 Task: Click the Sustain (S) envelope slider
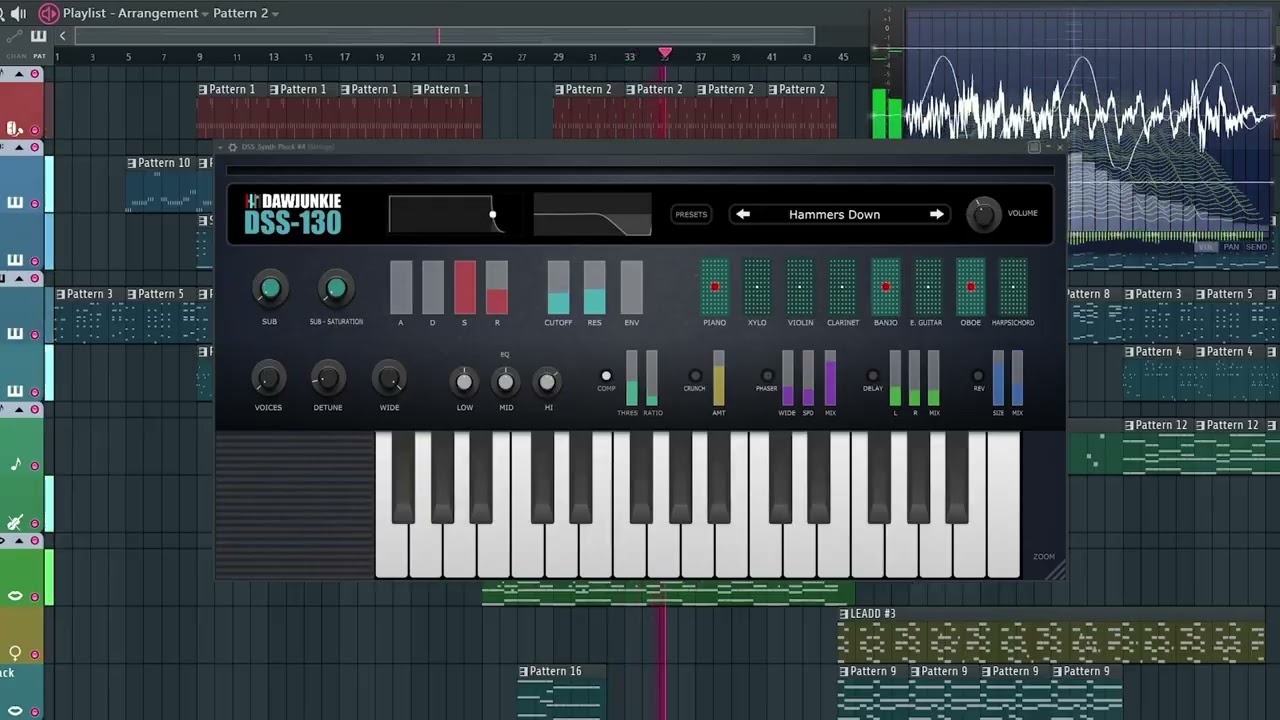(x=465, y=288)
